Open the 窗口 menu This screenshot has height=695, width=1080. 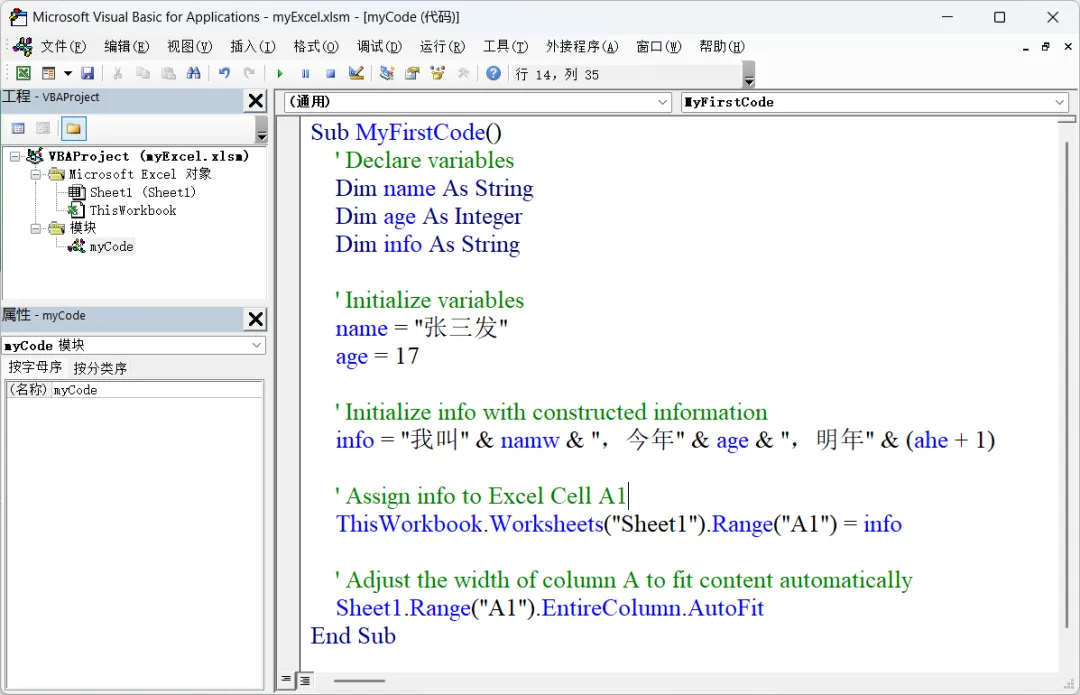point(658,47)
